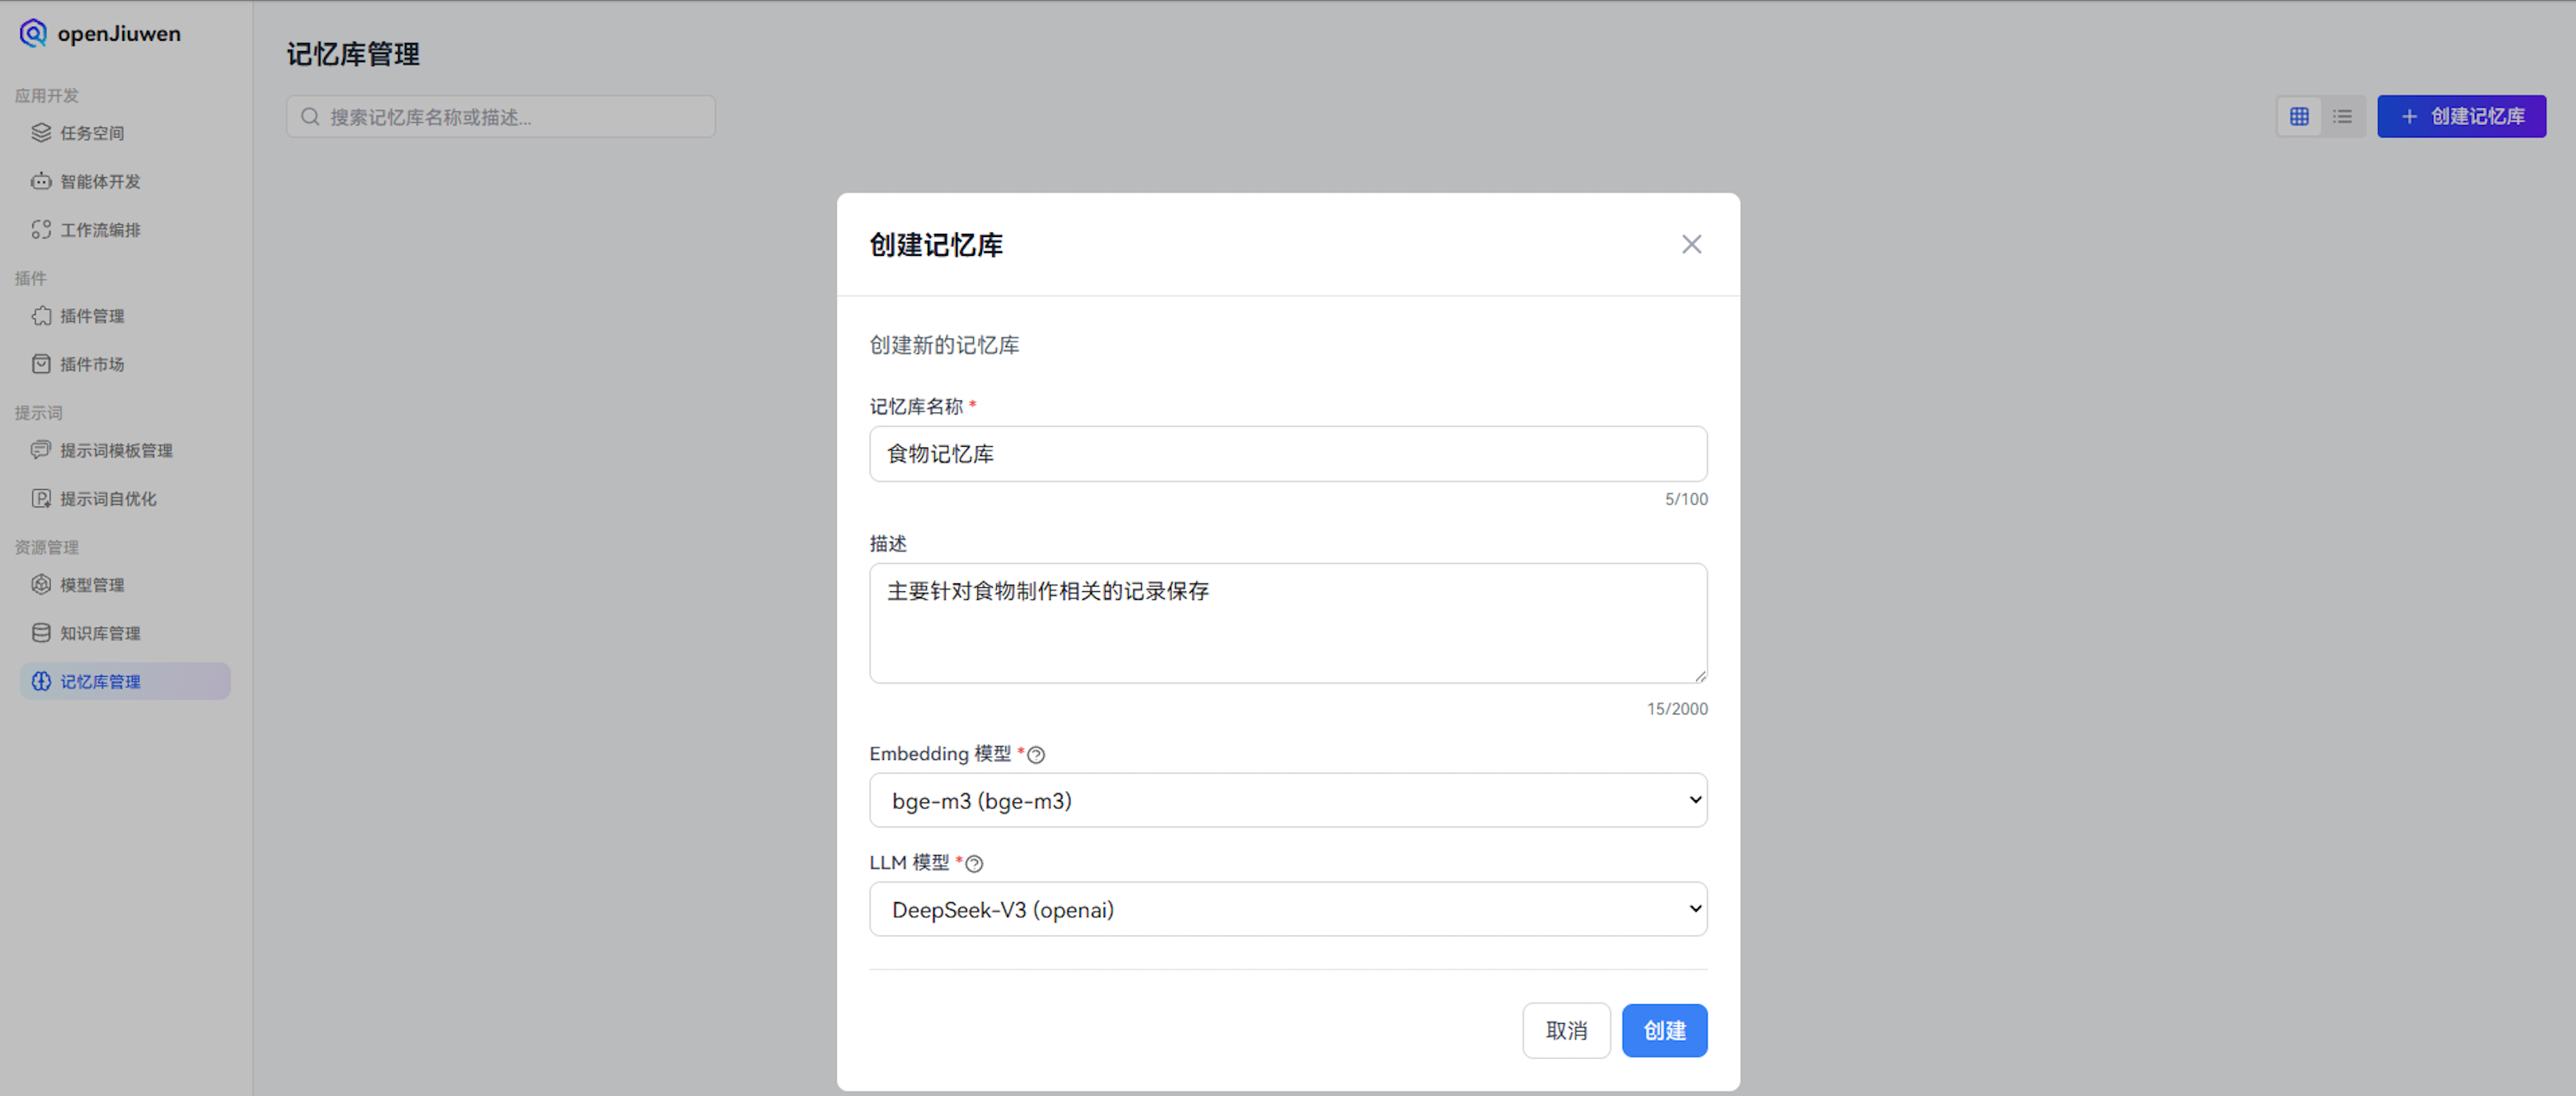Open the Embedding 模型 dropdown

1287,800
